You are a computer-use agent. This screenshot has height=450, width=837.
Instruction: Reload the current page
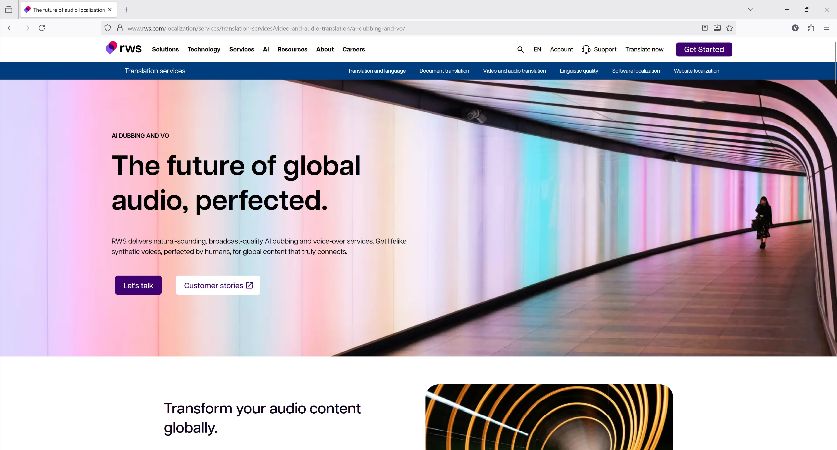(x=42, y=28)
